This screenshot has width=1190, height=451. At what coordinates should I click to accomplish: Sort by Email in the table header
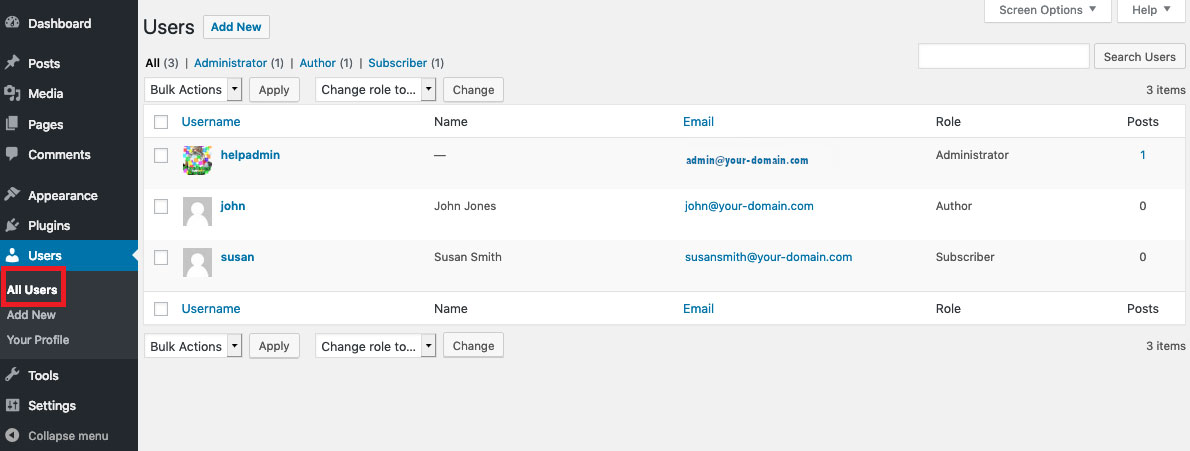[x=698, y=121]
